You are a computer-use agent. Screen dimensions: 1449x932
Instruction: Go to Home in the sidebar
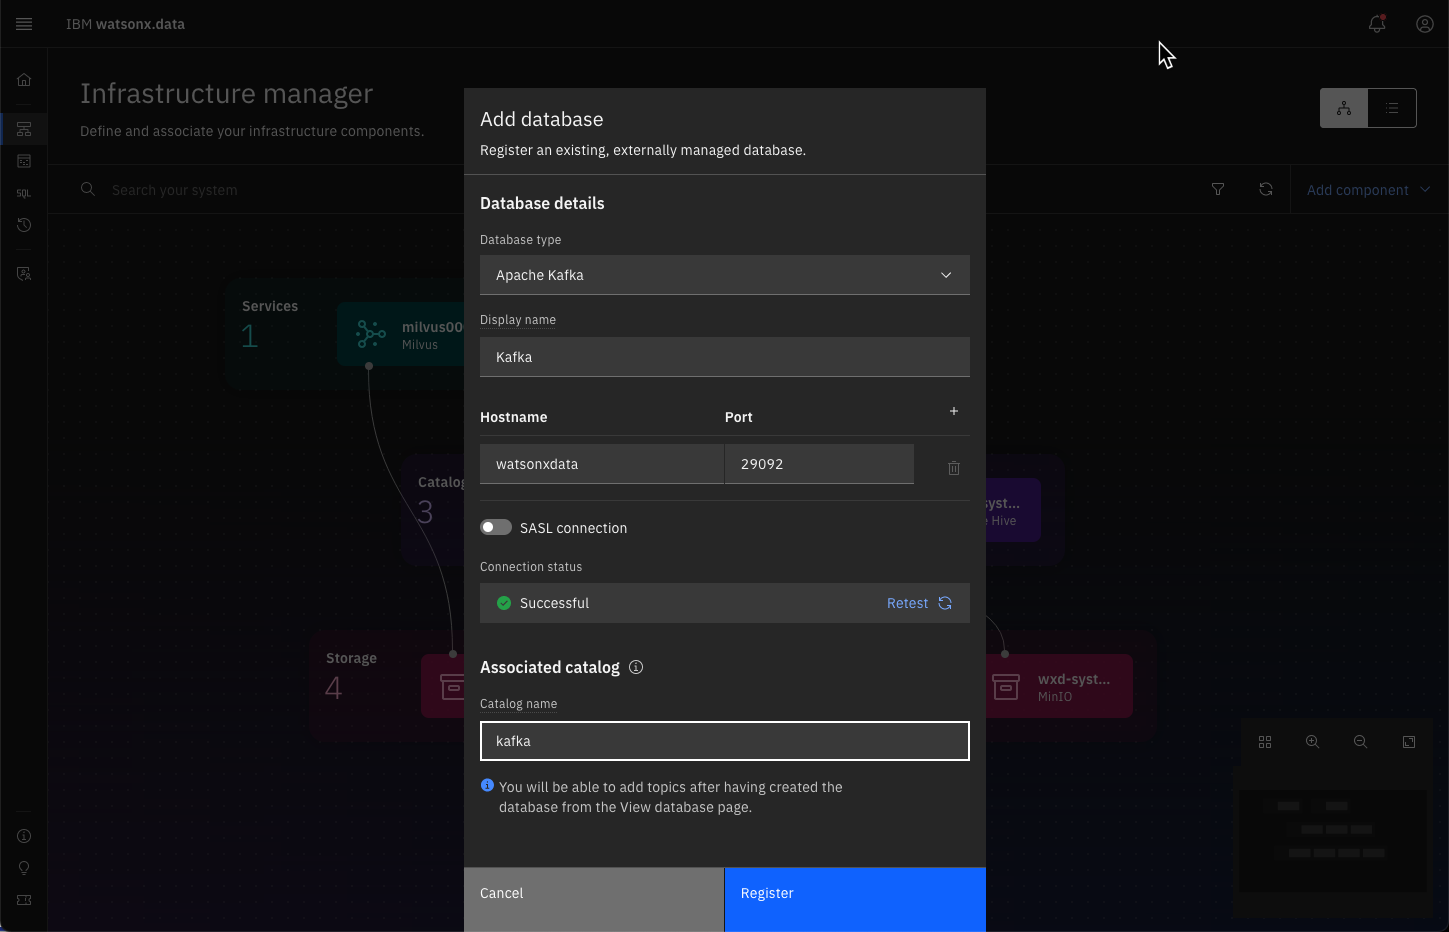click(24, 80)
